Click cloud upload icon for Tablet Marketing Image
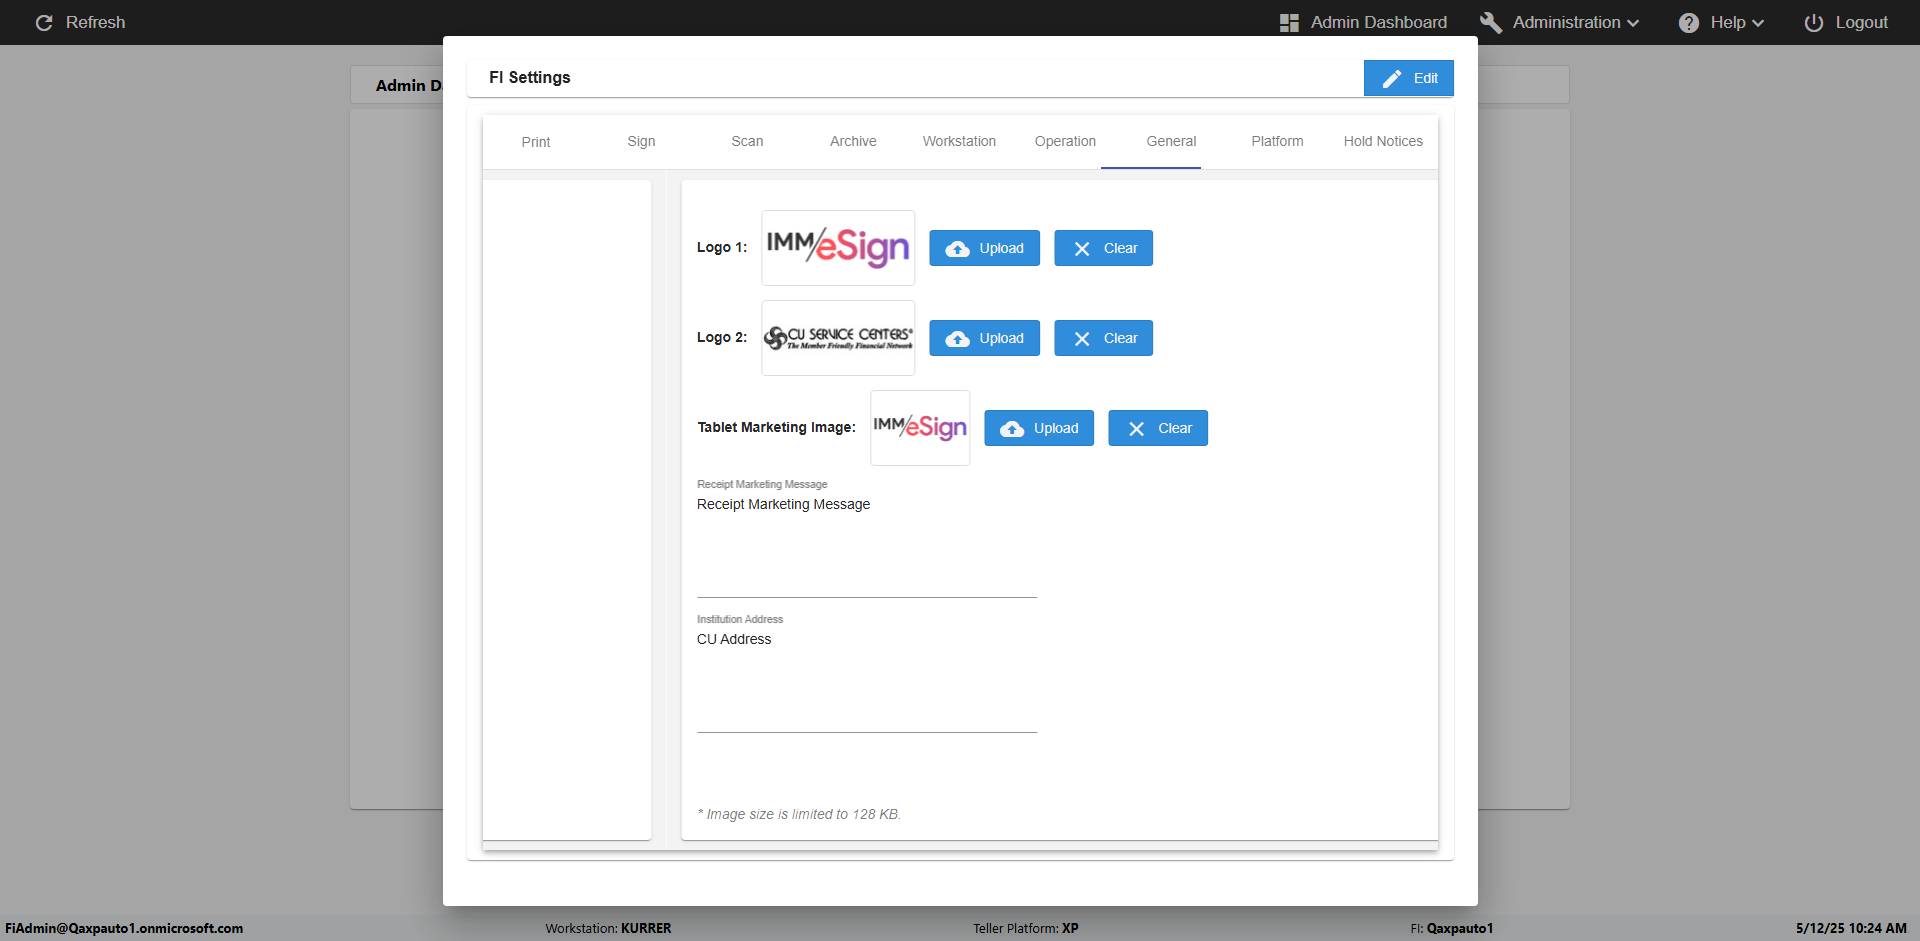Viewport: 1920px width, 941px height. point(1012,429)
